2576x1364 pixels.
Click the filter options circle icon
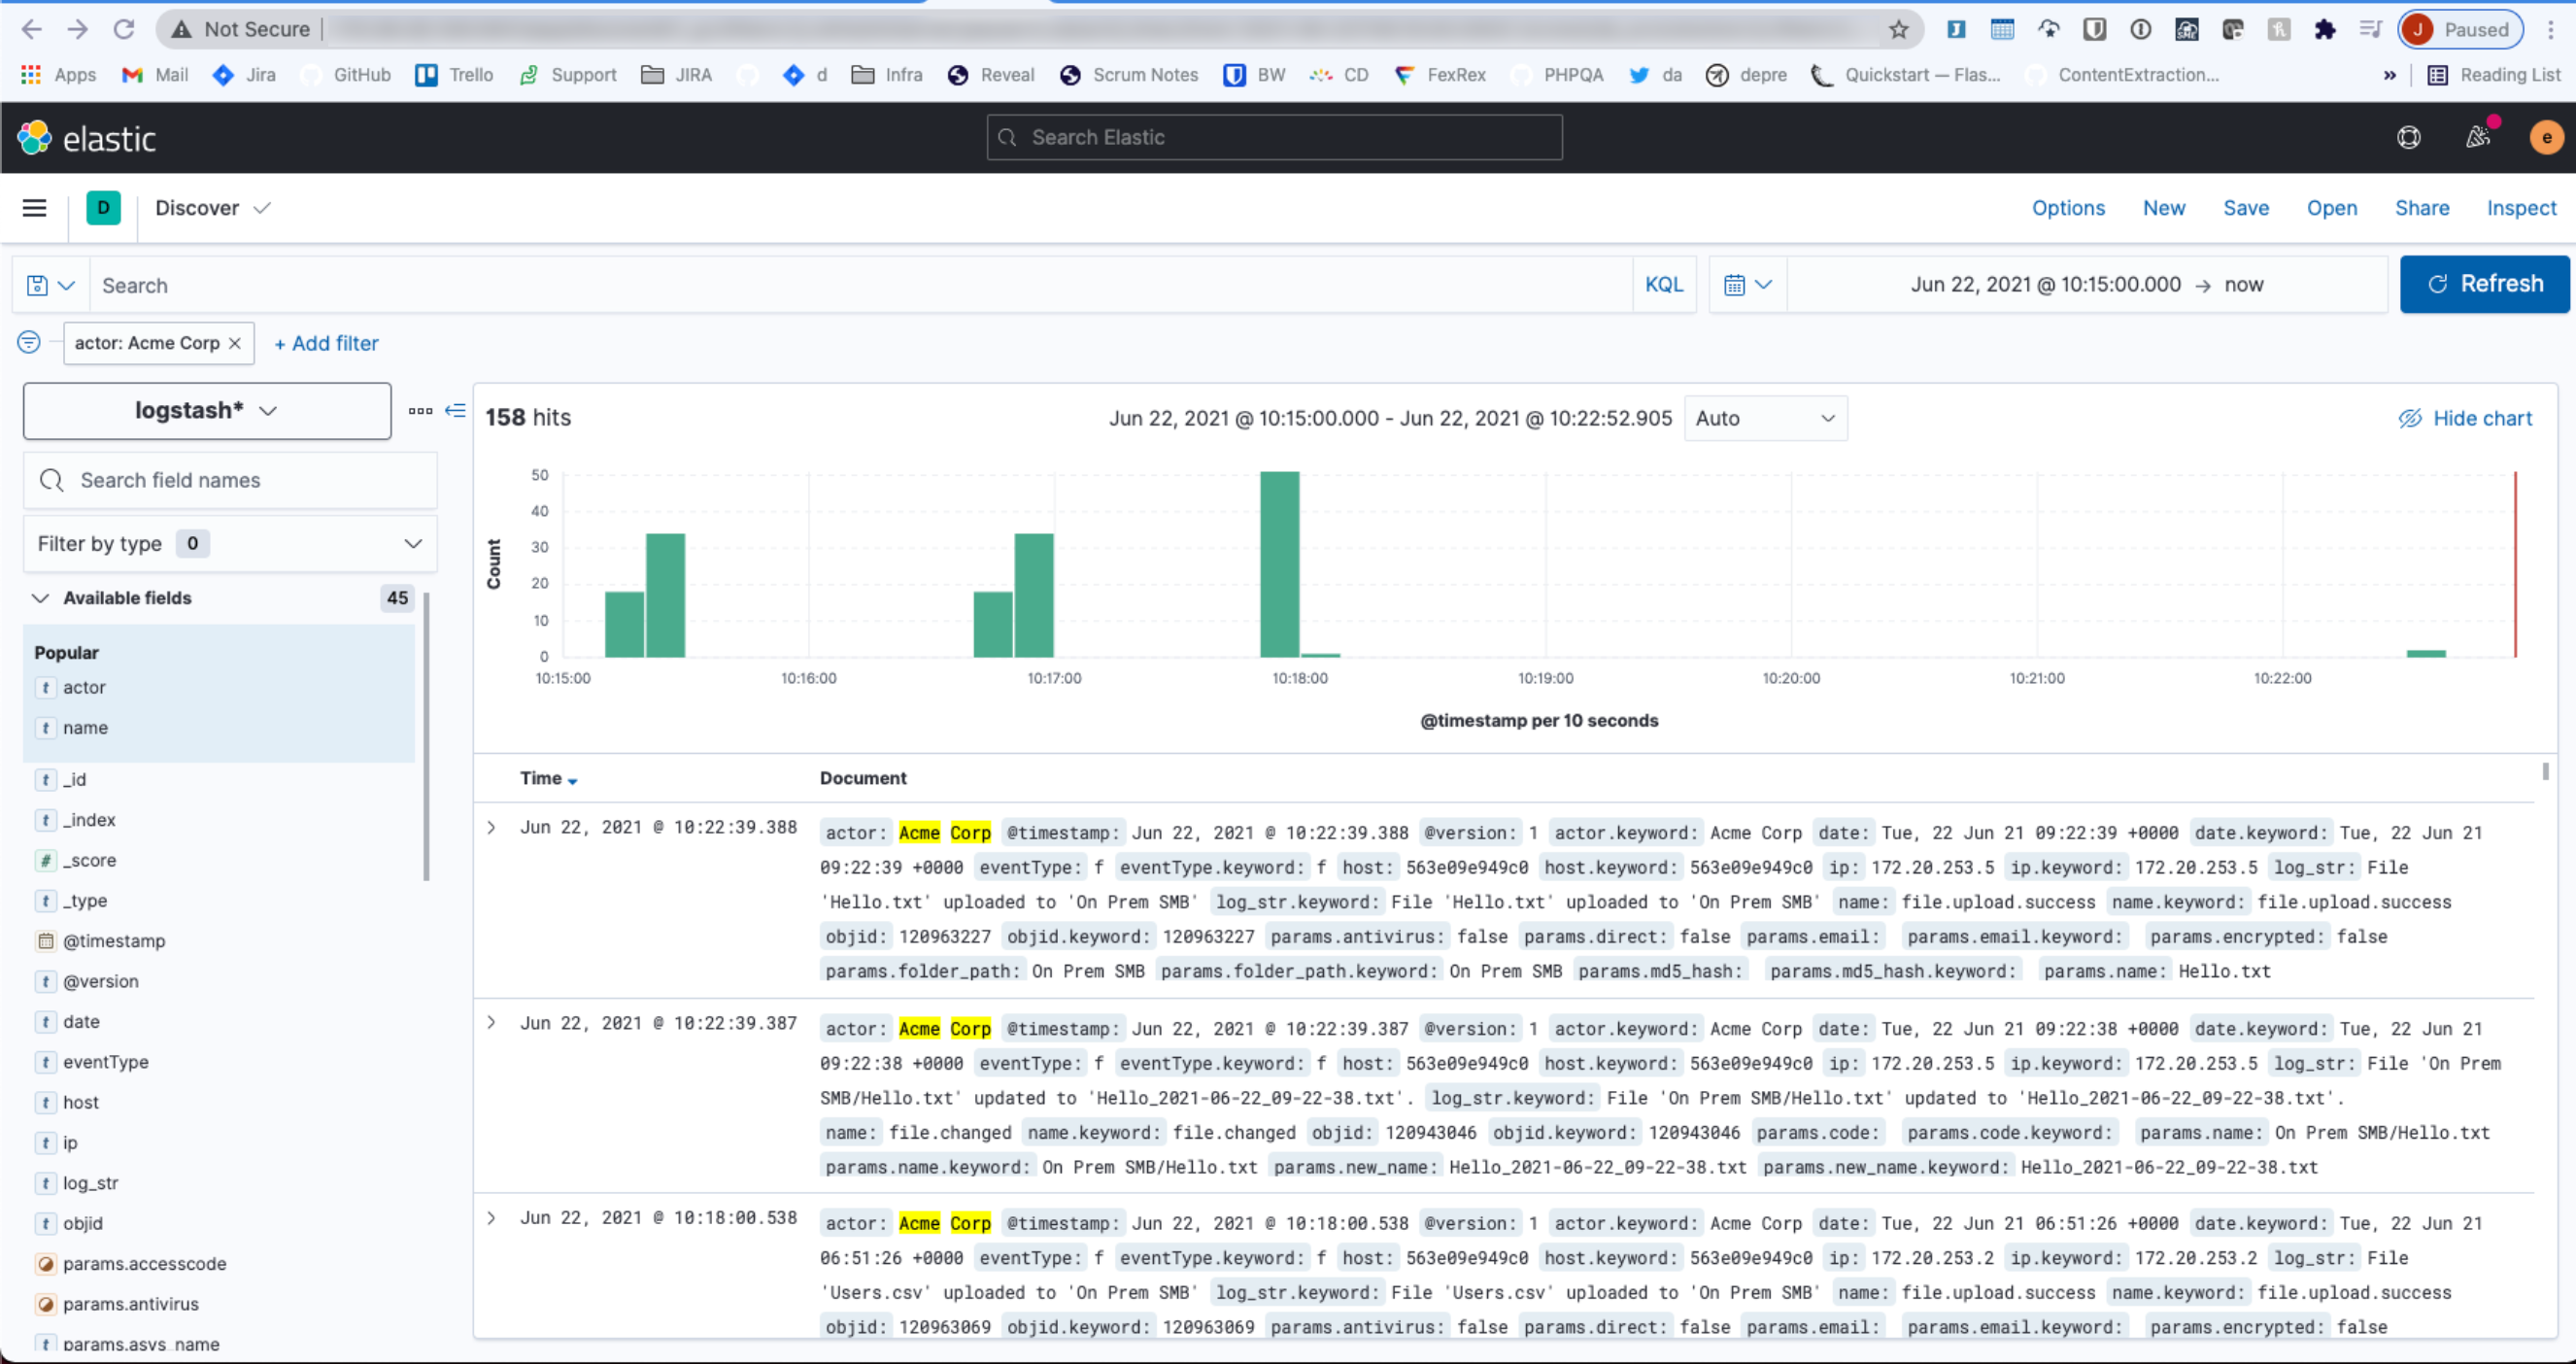coord(29,343)
